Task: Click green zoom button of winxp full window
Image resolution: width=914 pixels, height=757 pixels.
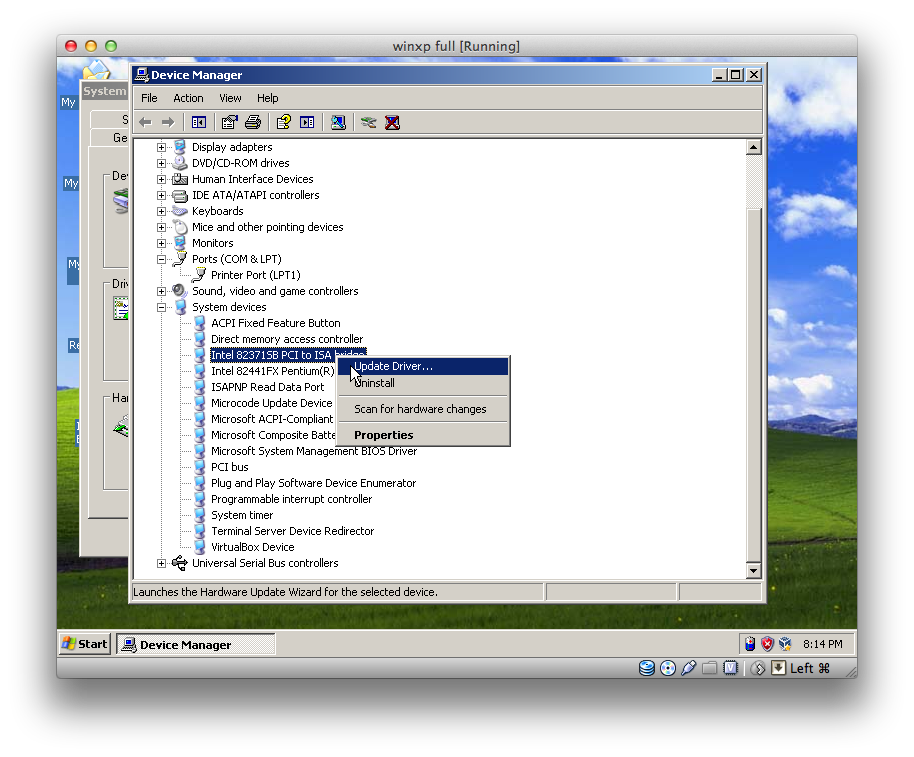Action: click(x=111, y=46)
